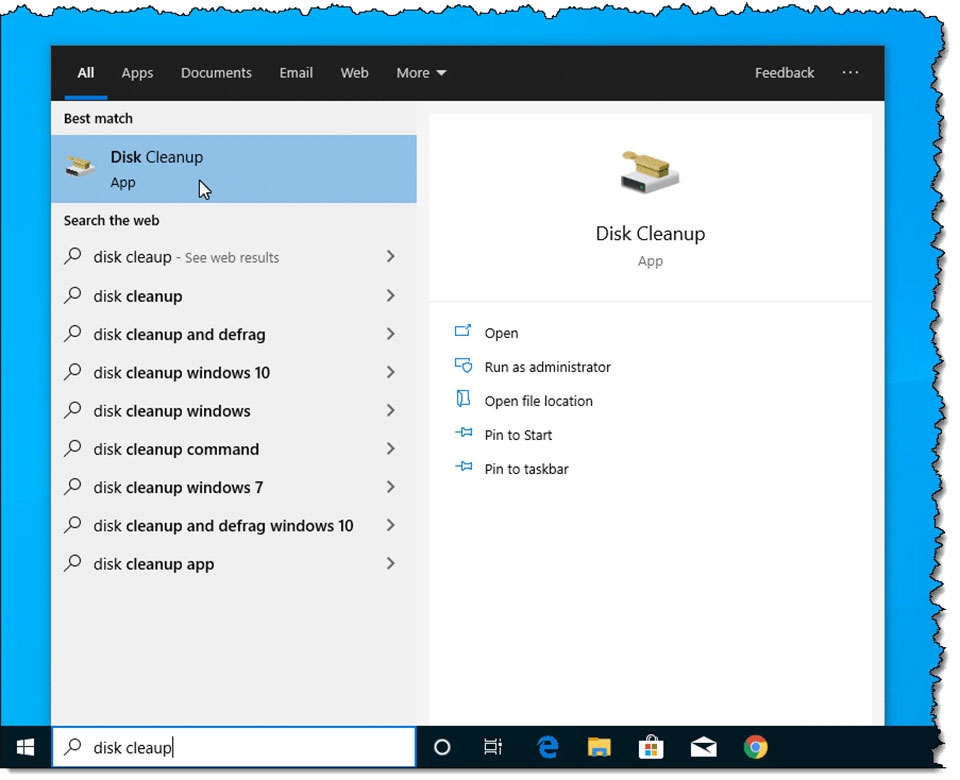Expand arrow for 'disk cleanup command'
This screenshot has width=960, height=780.
point(390,449)
